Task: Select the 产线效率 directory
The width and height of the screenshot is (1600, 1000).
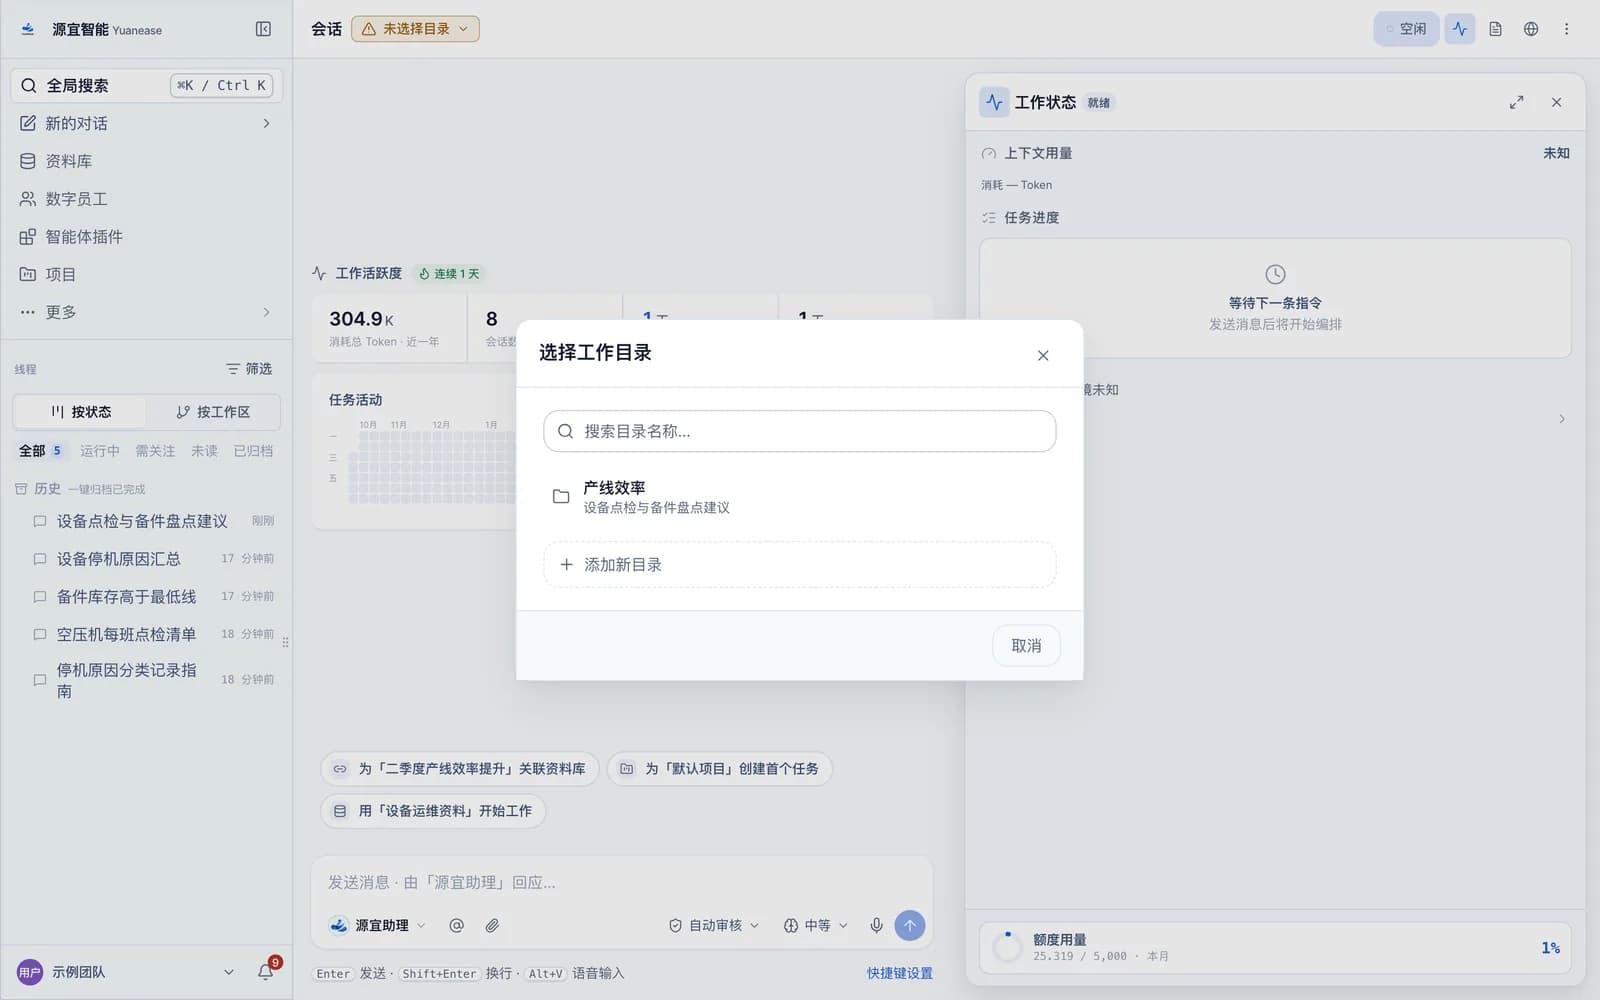Action: click(x=800, y=497)
